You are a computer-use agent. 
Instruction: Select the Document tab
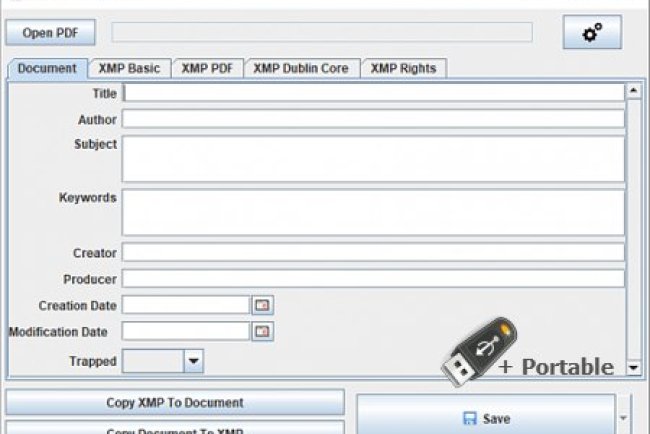click(x=47, y=68)
